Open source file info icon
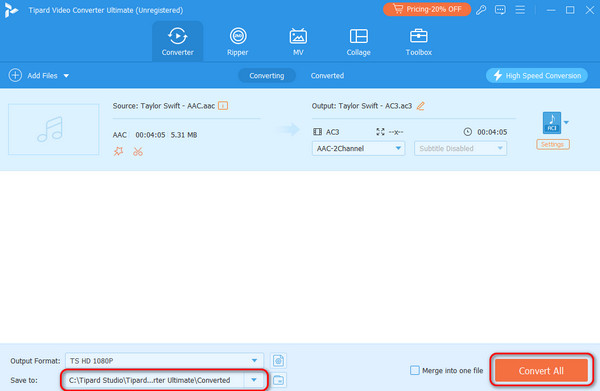This screenshot has height=391, width=600. 223,106
